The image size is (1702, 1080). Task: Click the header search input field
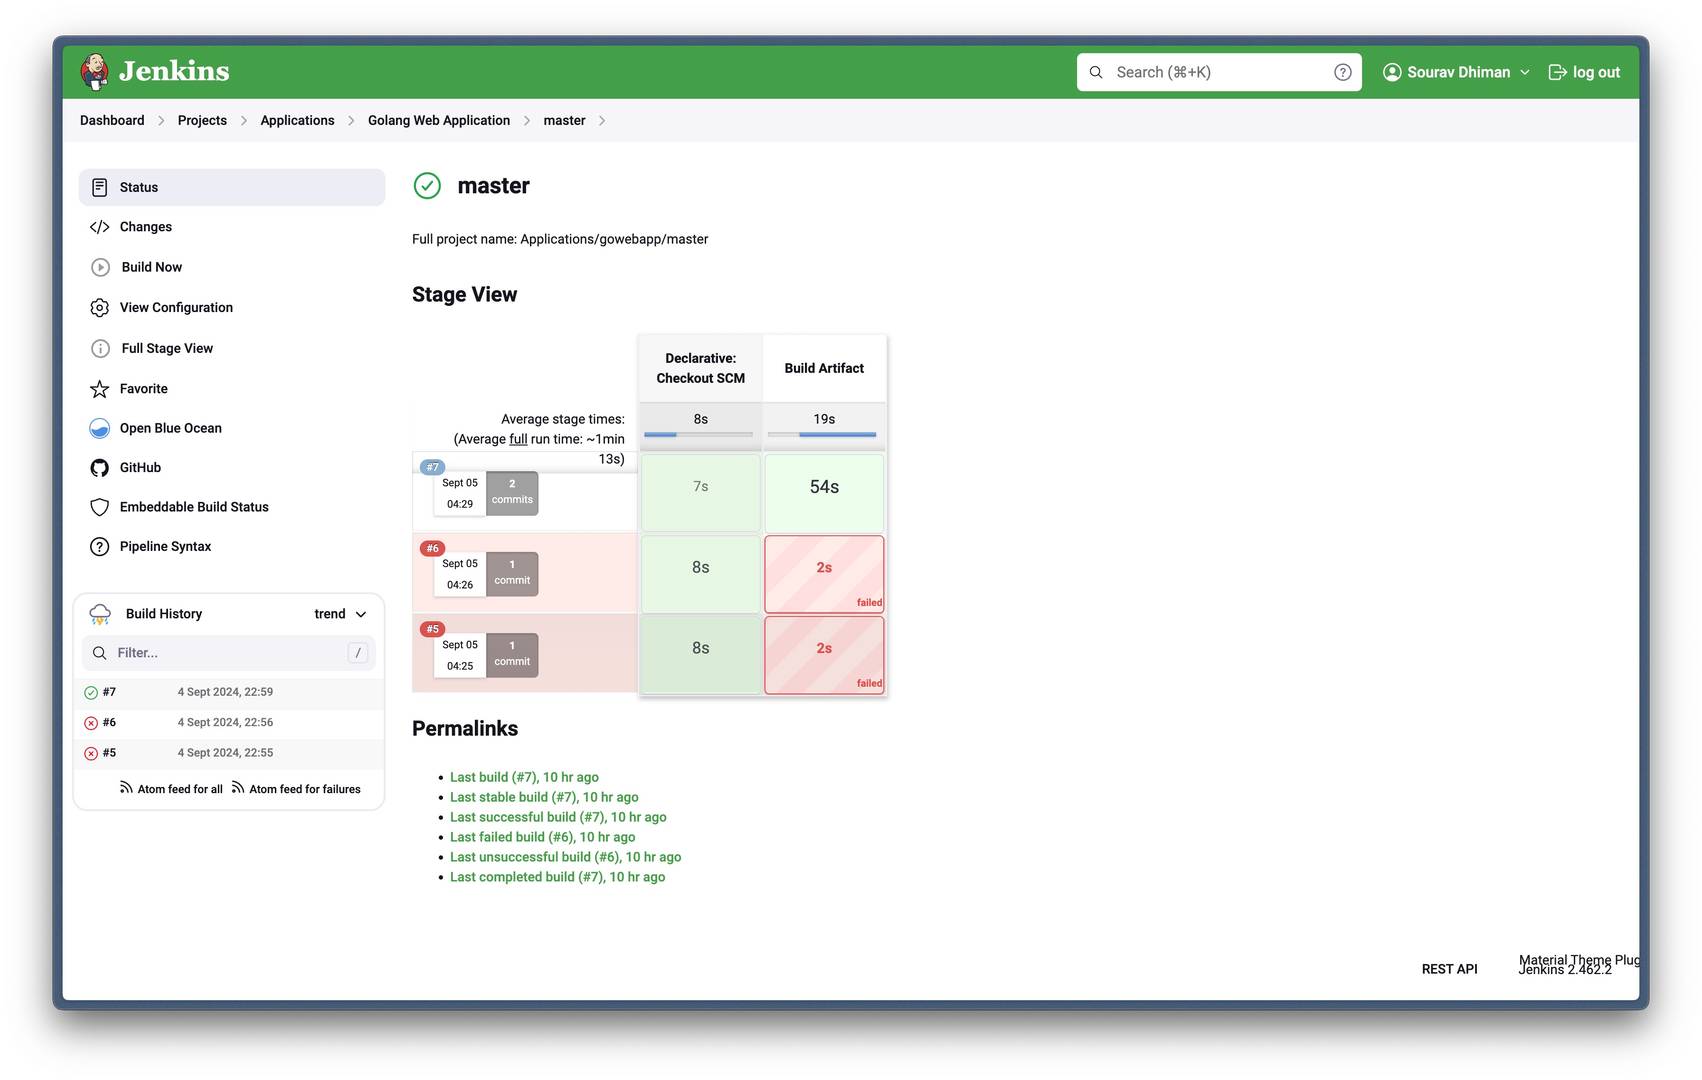click(1219, 72)
